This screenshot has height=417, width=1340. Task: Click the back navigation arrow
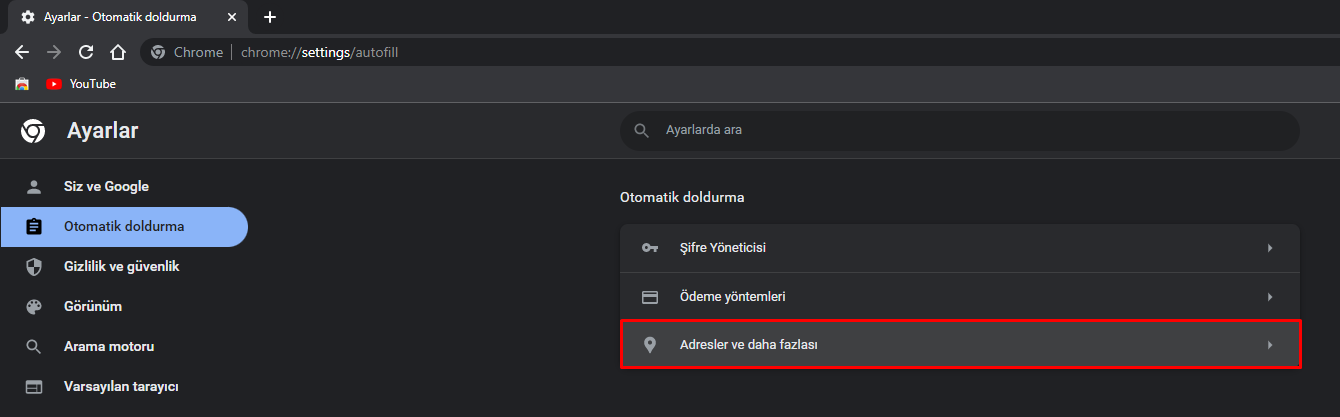pos(22,52)
